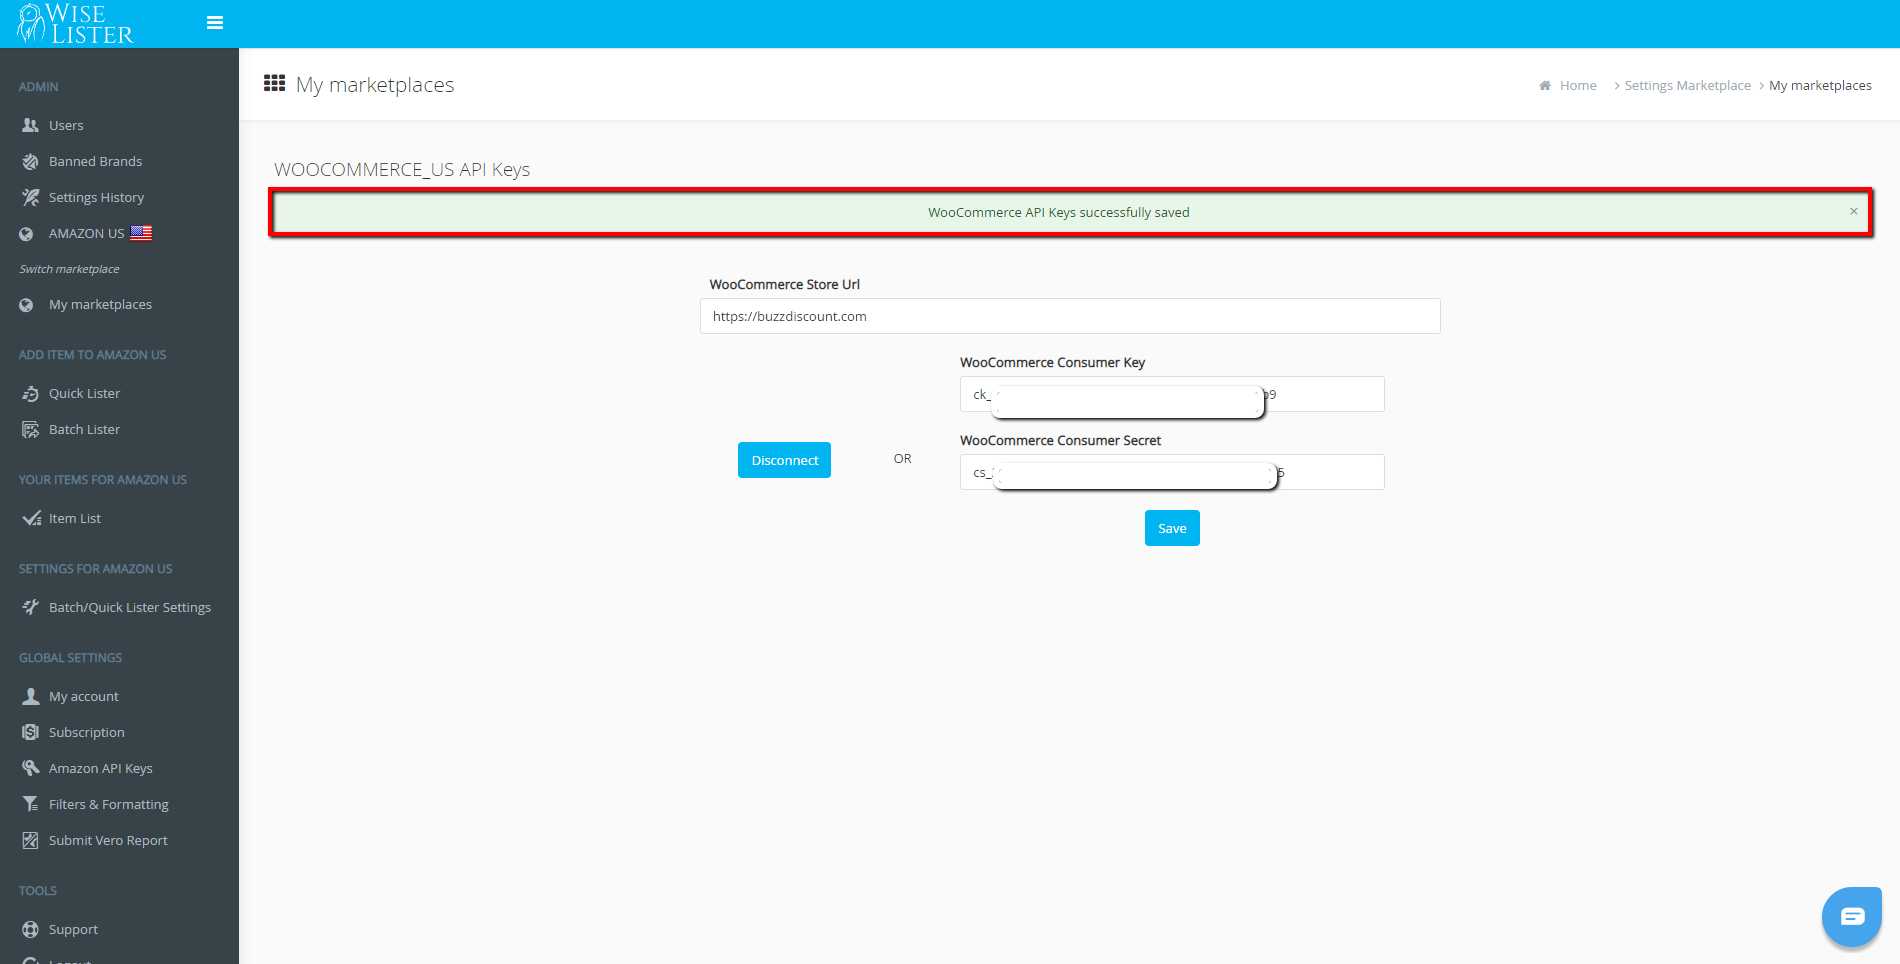This screenshot has height=964, width=1900.
Task: Open Quick Lister
Action: coord(84,393)
